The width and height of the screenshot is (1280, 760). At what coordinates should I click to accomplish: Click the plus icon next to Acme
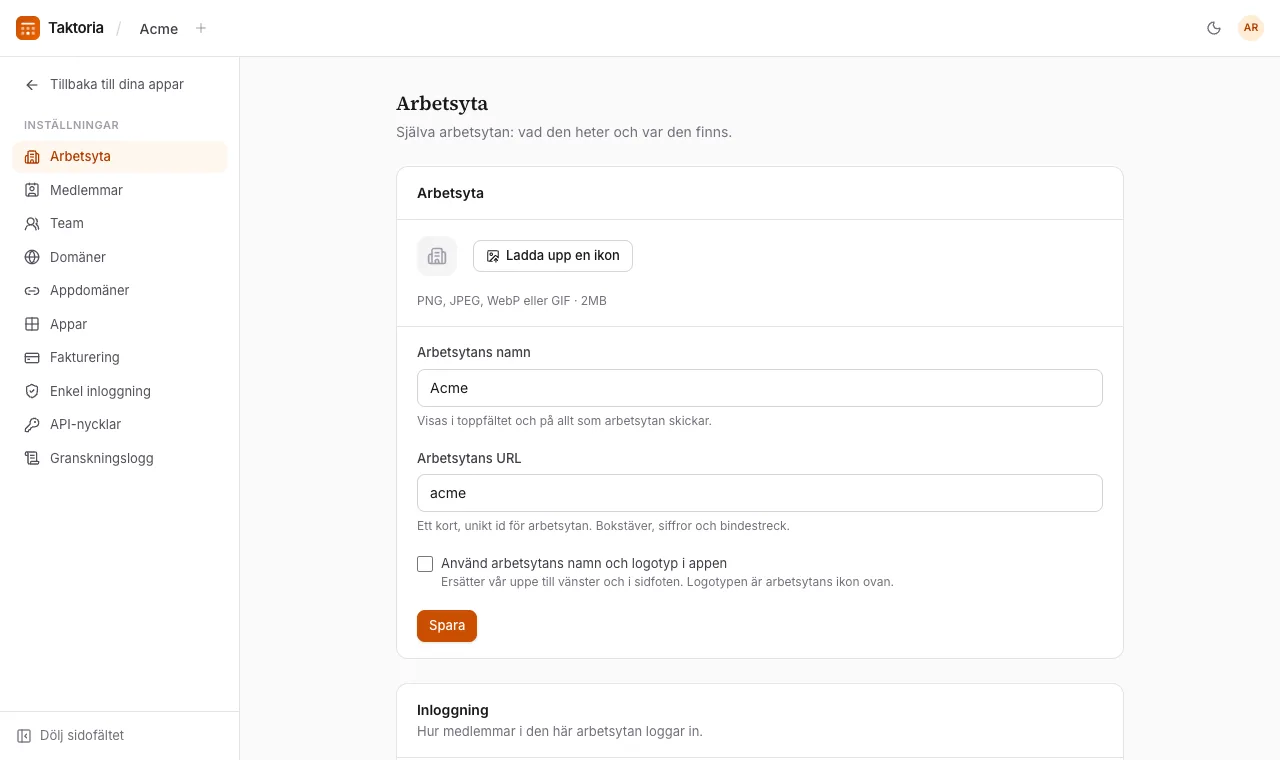(201, 28)
